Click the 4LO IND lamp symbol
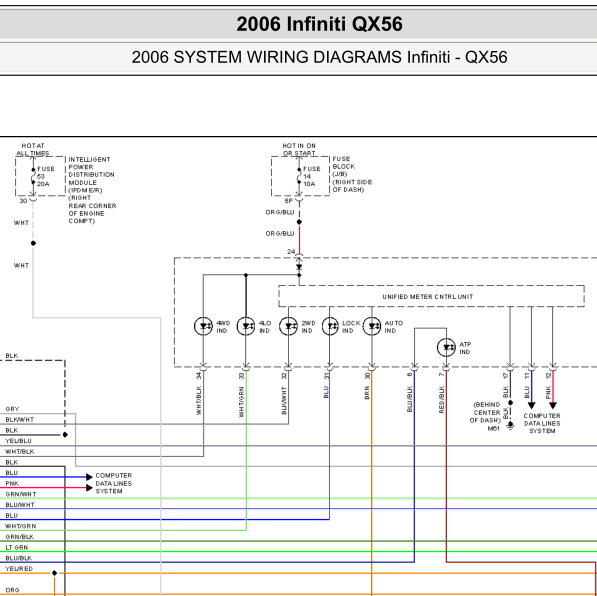The height and width of the screenshot is (596, 597). [246, 326]
